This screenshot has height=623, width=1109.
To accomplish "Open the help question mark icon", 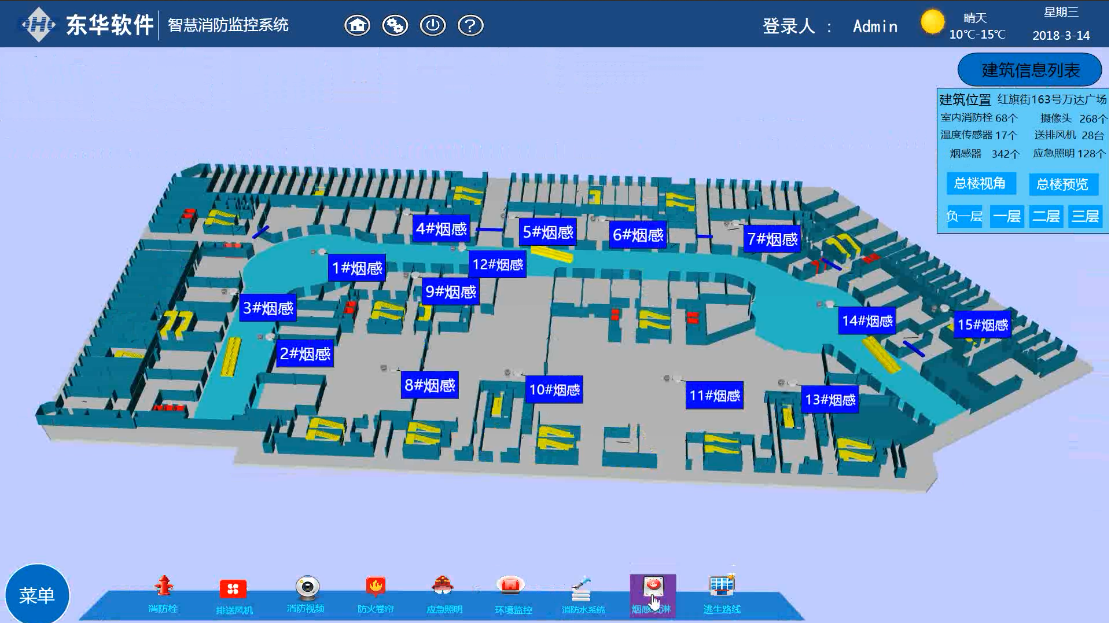I will point(471,26).
